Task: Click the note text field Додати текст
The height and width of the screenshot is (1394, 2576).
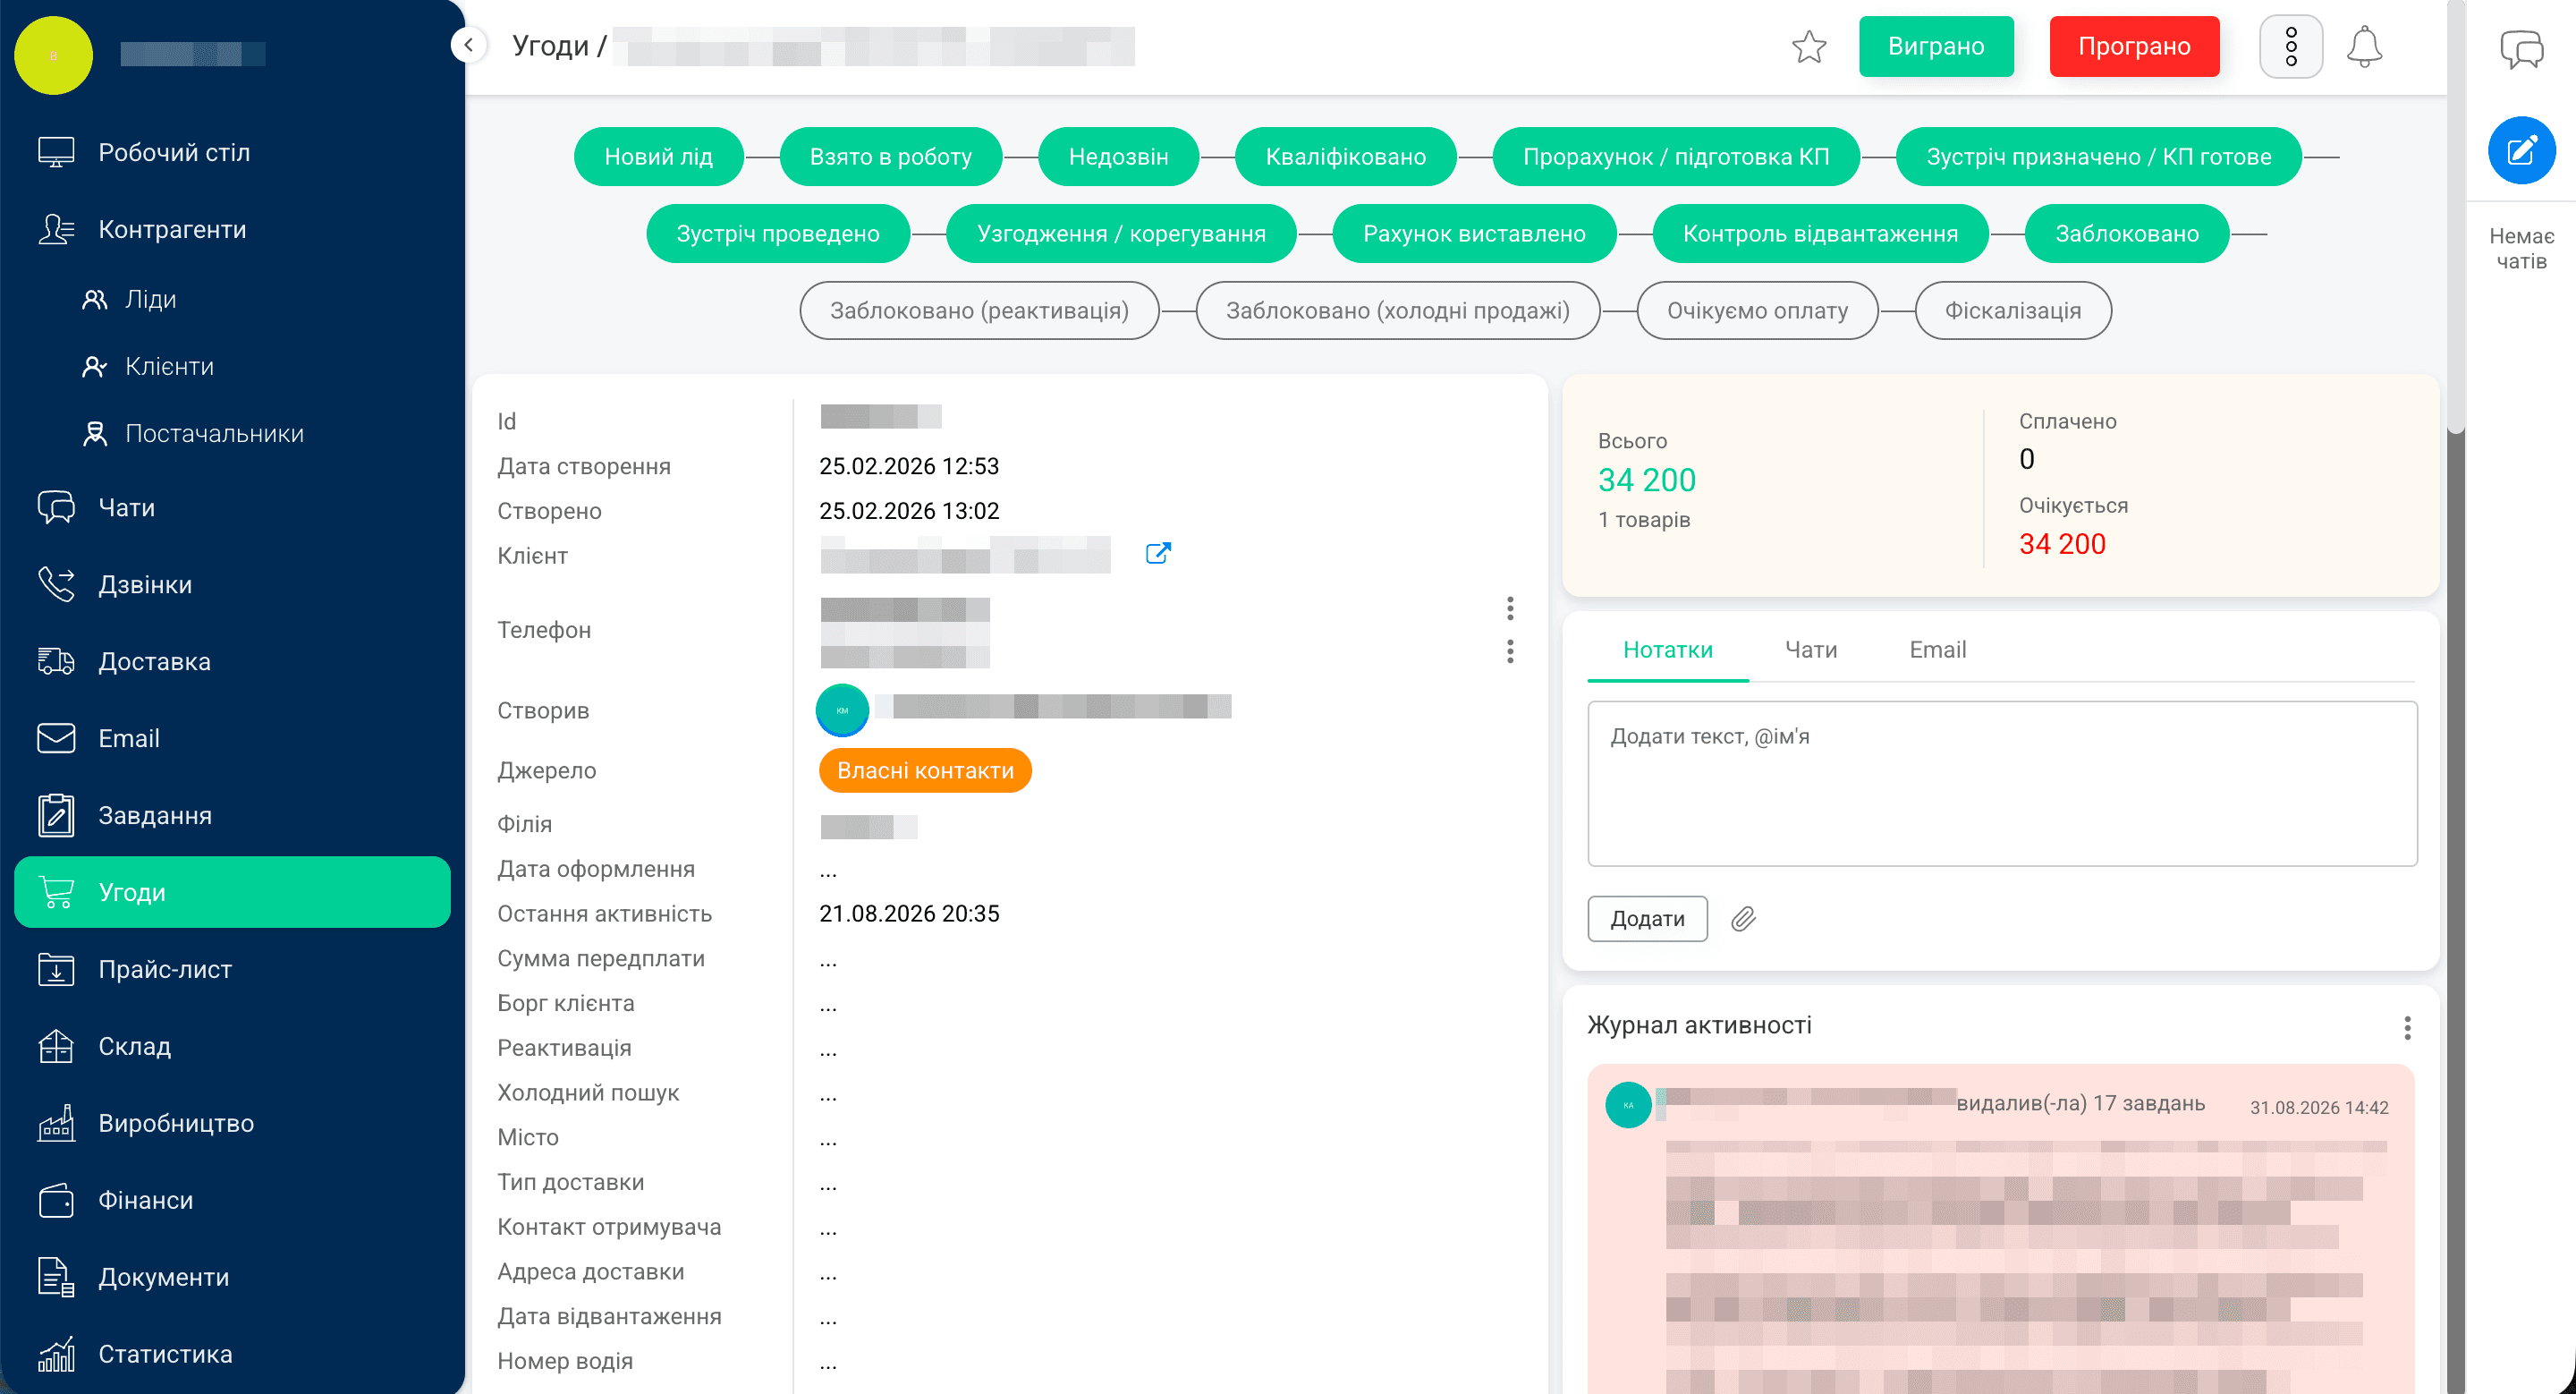Action: [x=2002, y=783]
